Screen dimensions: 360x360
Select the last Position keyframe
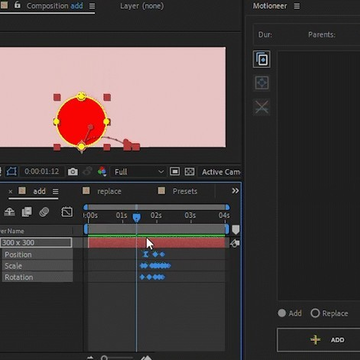(x=162, y=254)
